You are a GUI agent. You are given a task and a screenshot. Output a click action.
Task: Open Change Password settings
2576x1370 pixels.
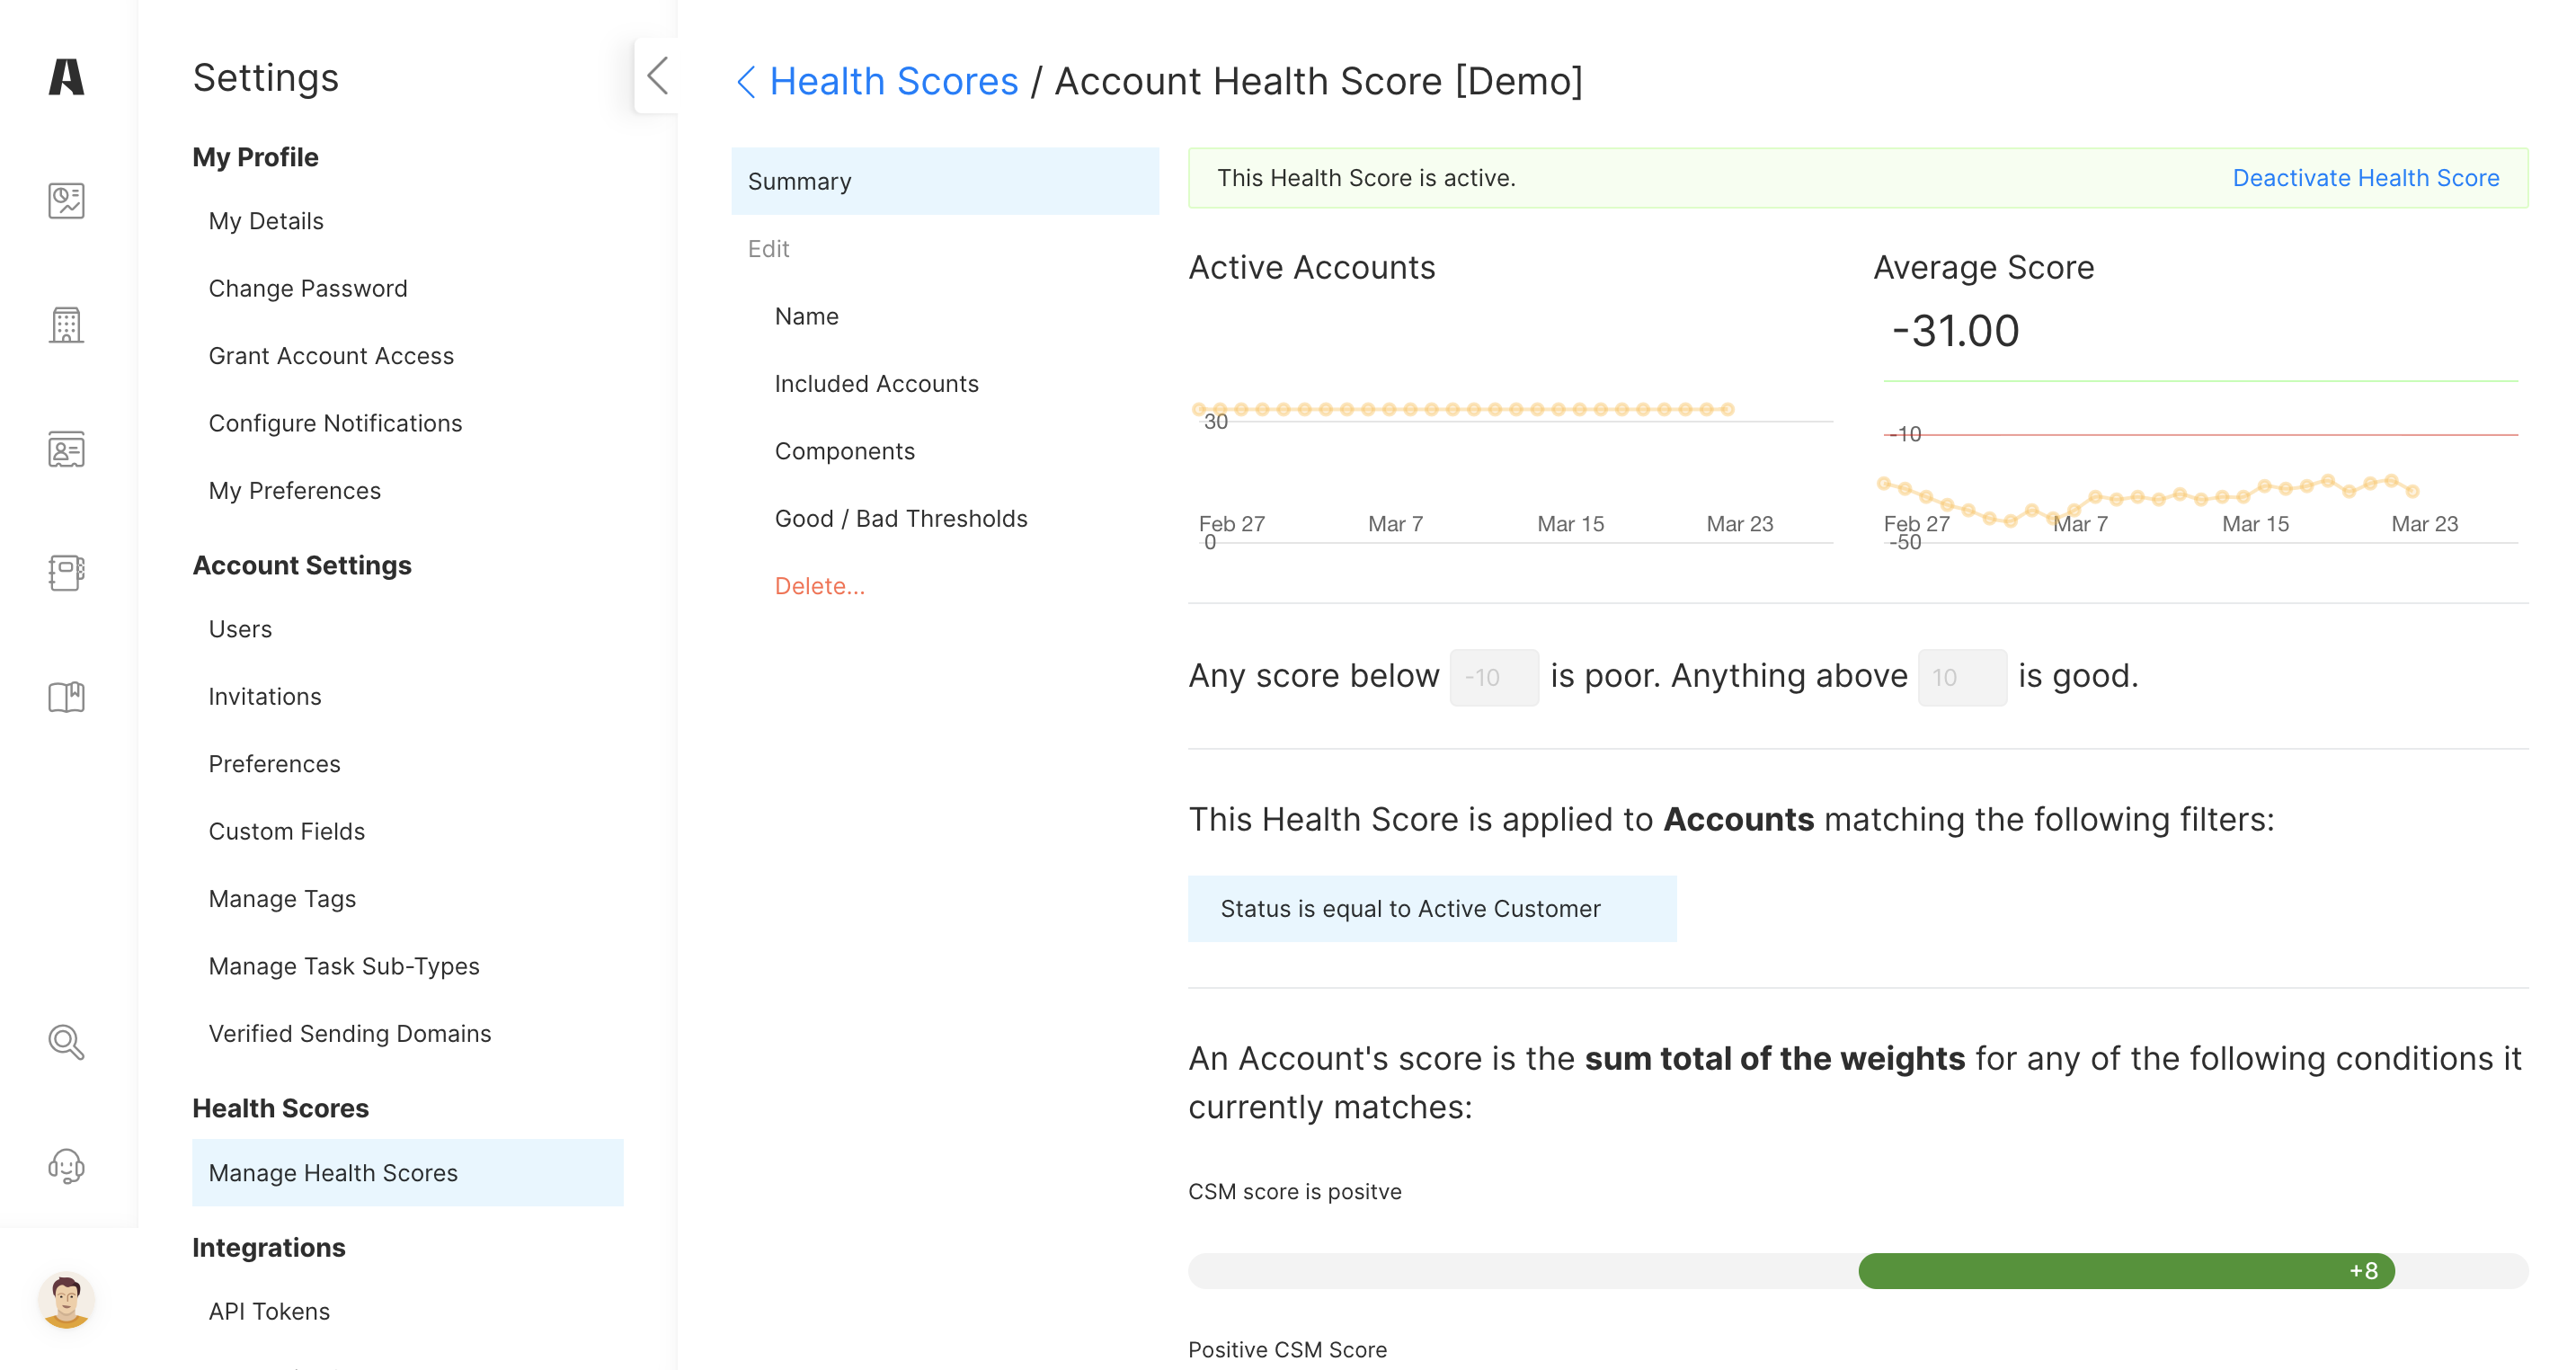pos(308,288)
